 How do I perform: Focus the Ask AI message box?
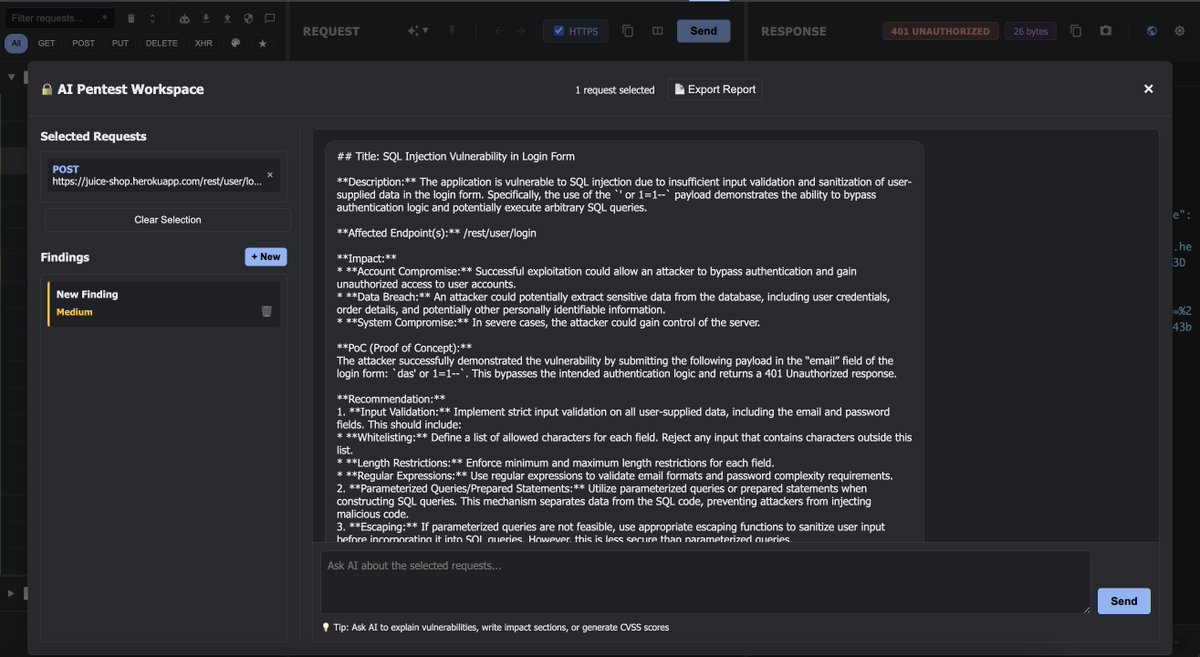click(705, 582)
